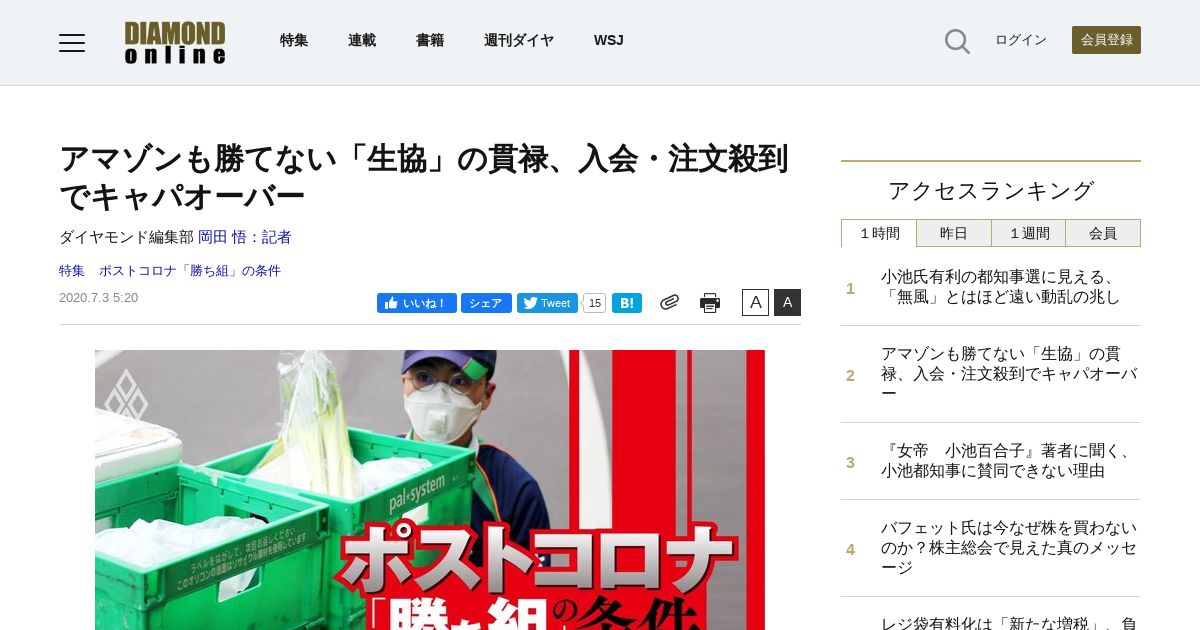This screenshot has width=1200, height=630.
Task: Print the article using printer icon
Action: pos(710,303)
